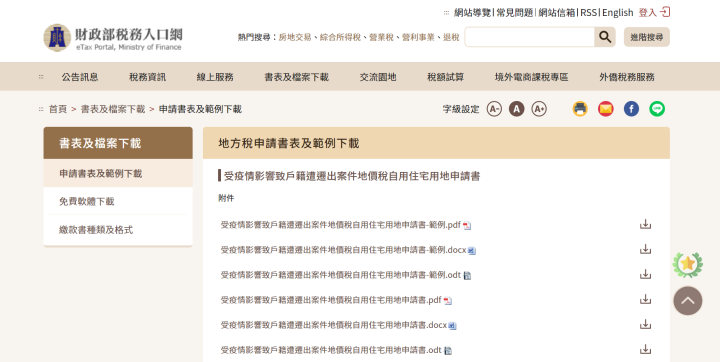The image size is (720, 362).
Task: Open file link 地價稅自用住宅用地申請書.docx
Action: tap(334, 325)
